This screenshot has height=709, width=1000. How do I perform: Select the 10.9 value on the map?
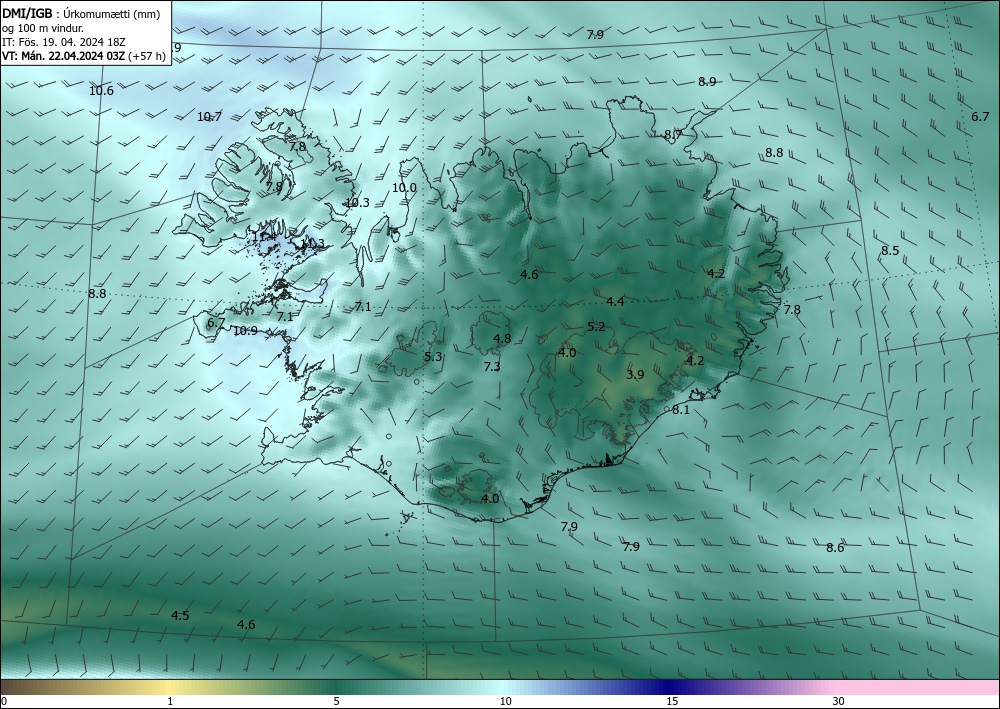coord(246,330)
